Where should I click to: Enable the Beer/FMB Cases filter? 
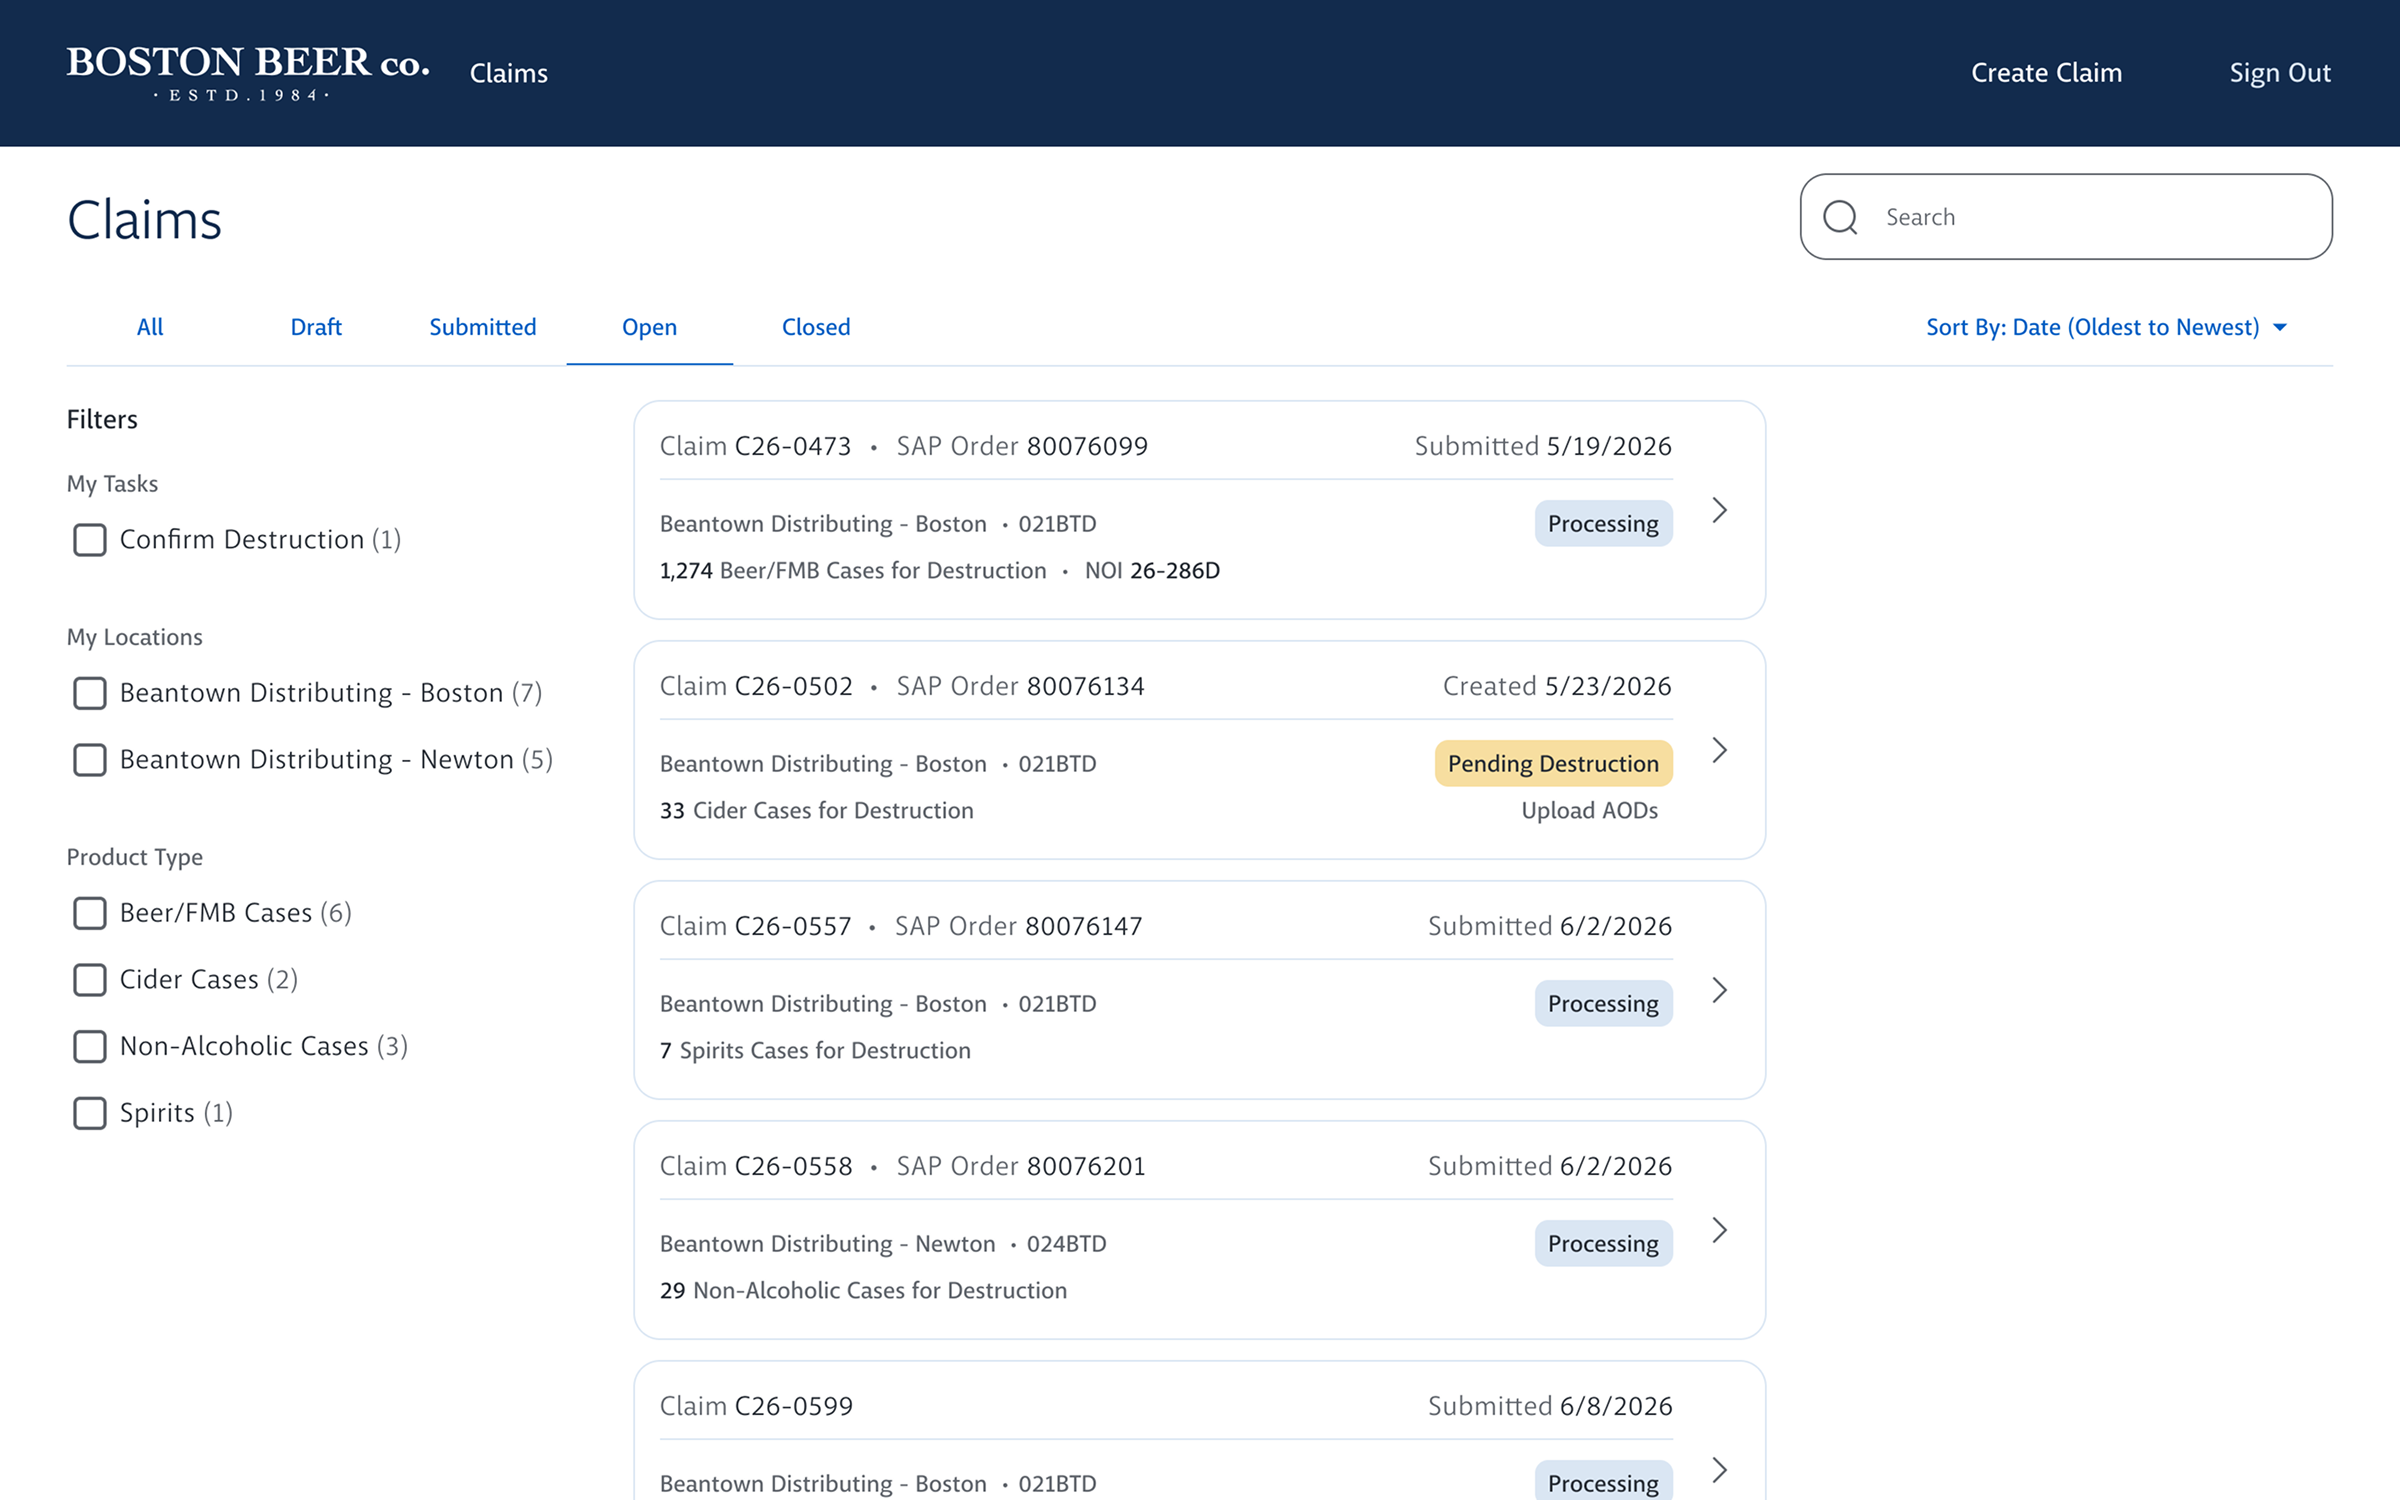tap(90, 913)
